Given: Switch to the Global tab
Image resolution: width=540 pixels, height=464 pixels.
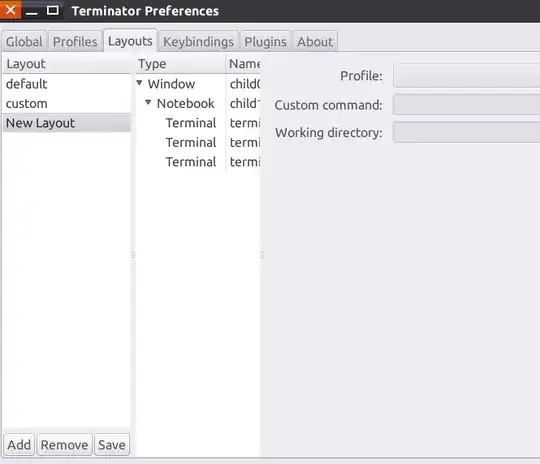Looking at the screenshot, I should pyautogui.click(x=24, y=42).
